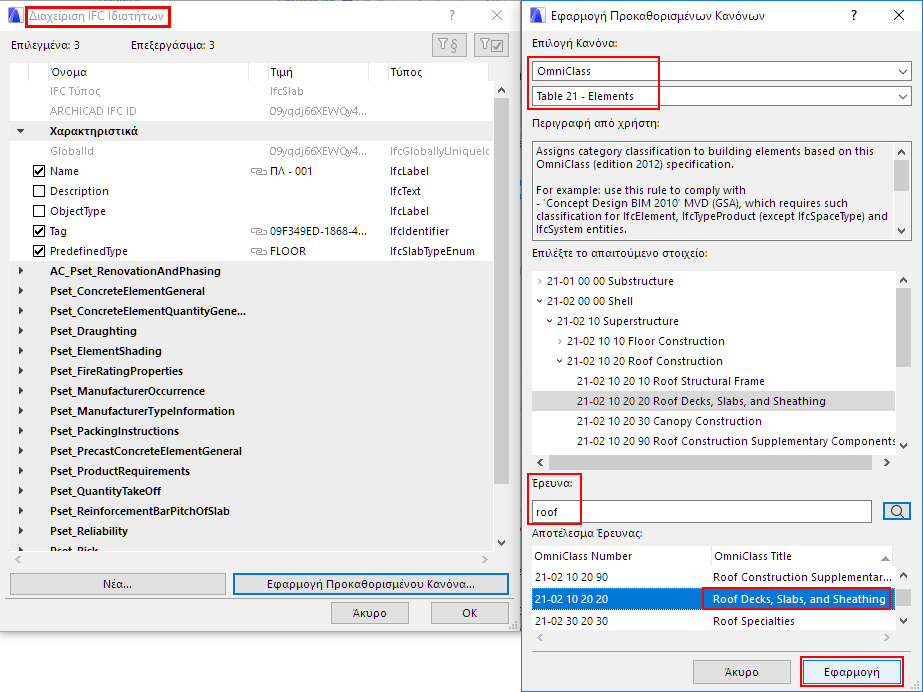Click the link icon beside ΠΛ - 001
This screenshot has width=923, height=692.
tap(259, 171)
